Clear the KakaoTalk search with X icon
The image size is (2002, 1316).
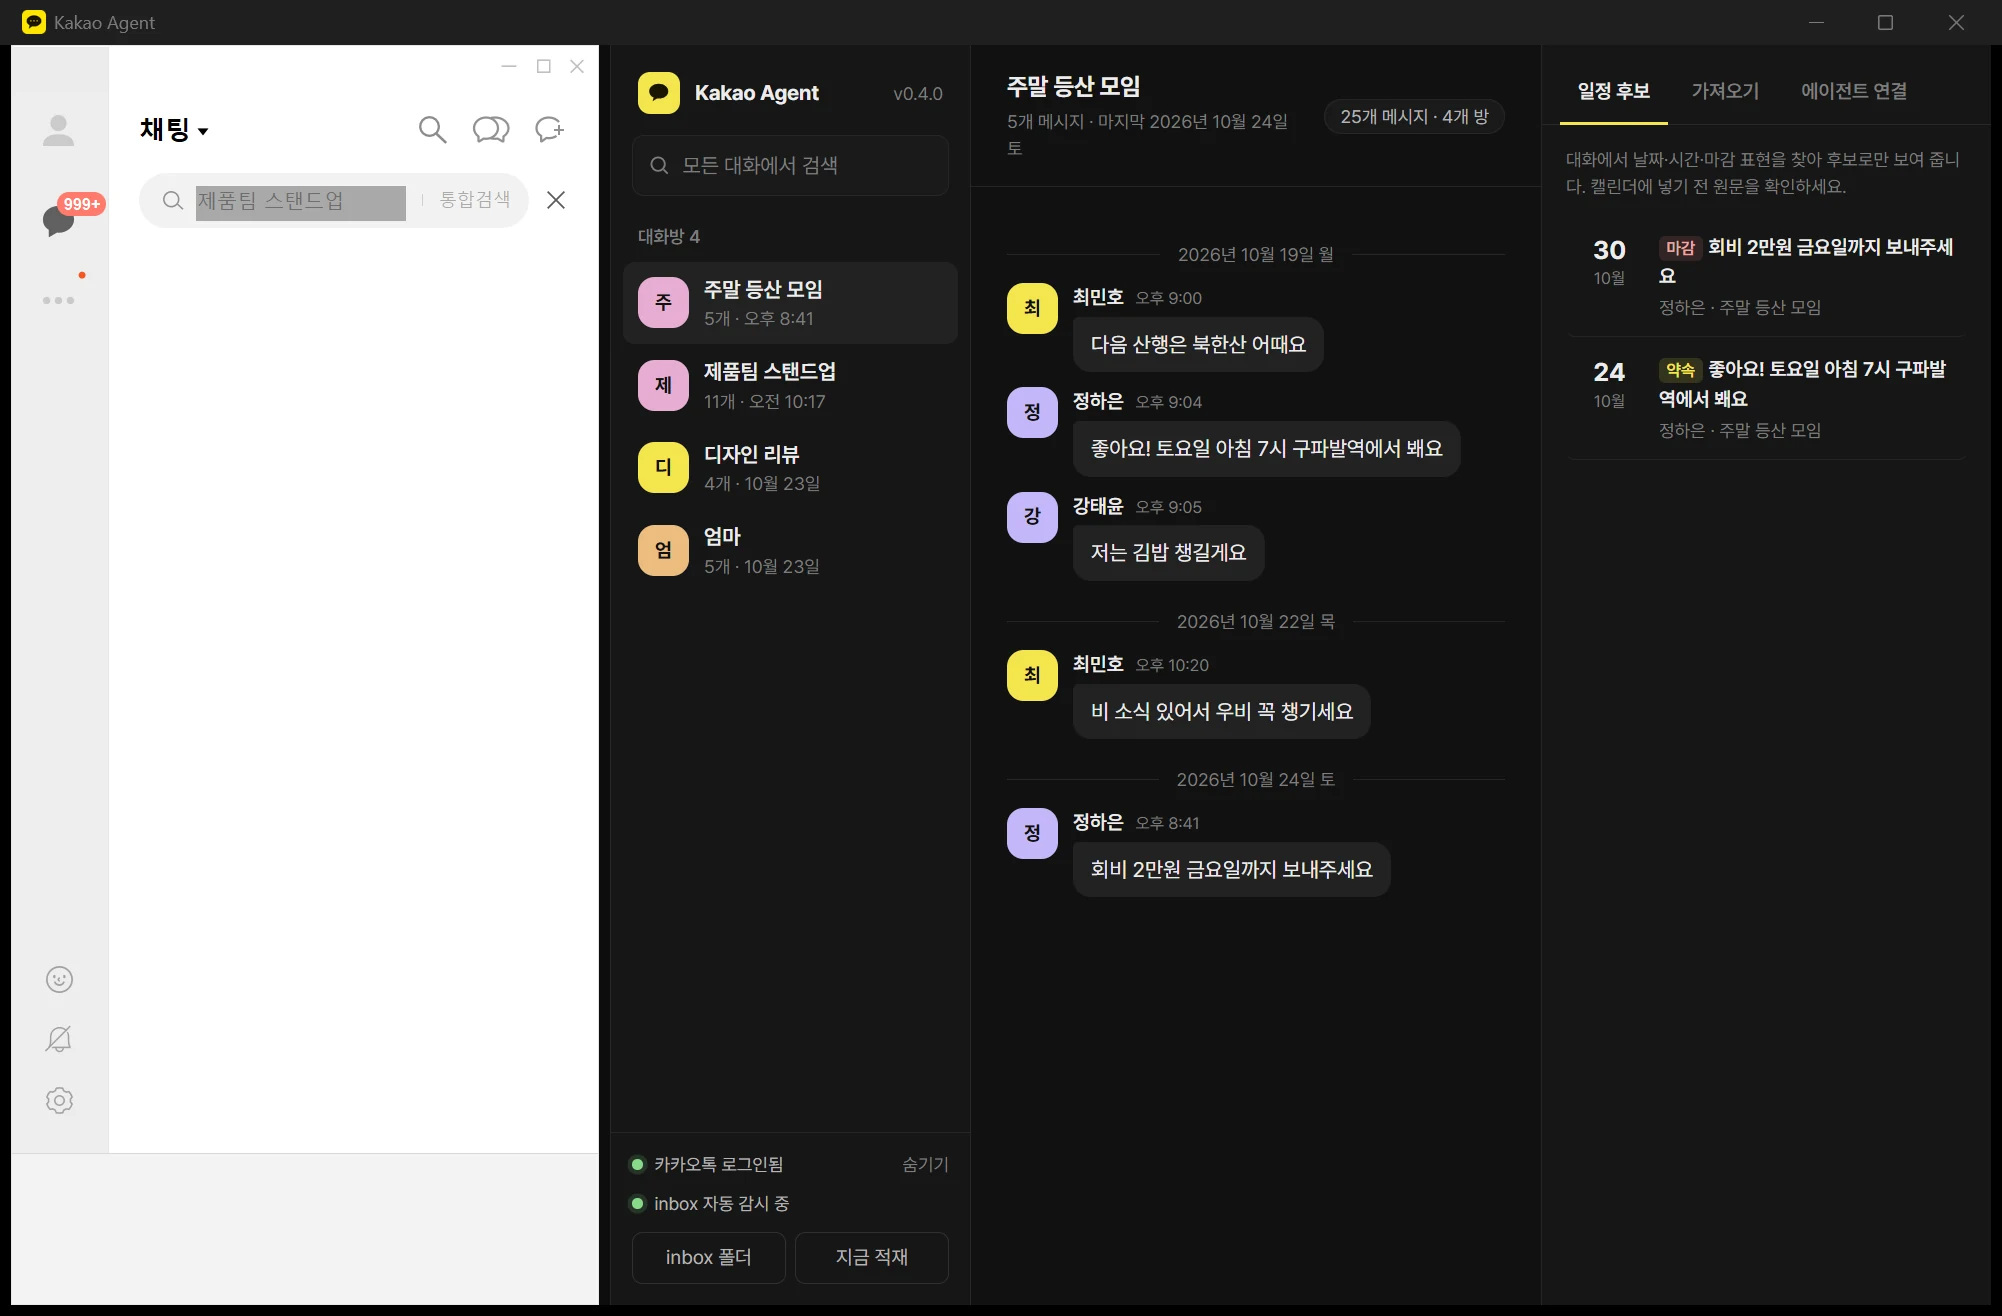point(556,200)
